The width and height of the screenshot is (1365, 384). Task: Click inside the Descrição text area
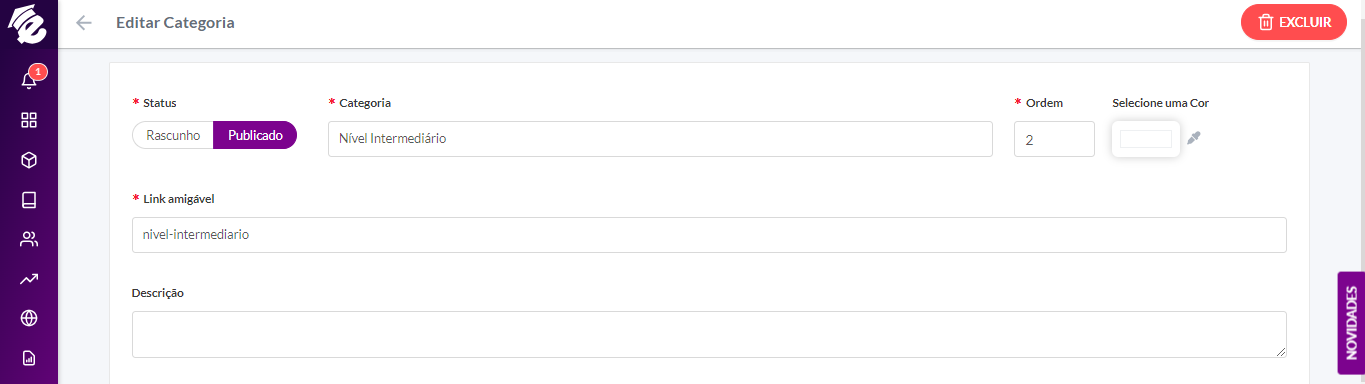[x=709, y=334]
